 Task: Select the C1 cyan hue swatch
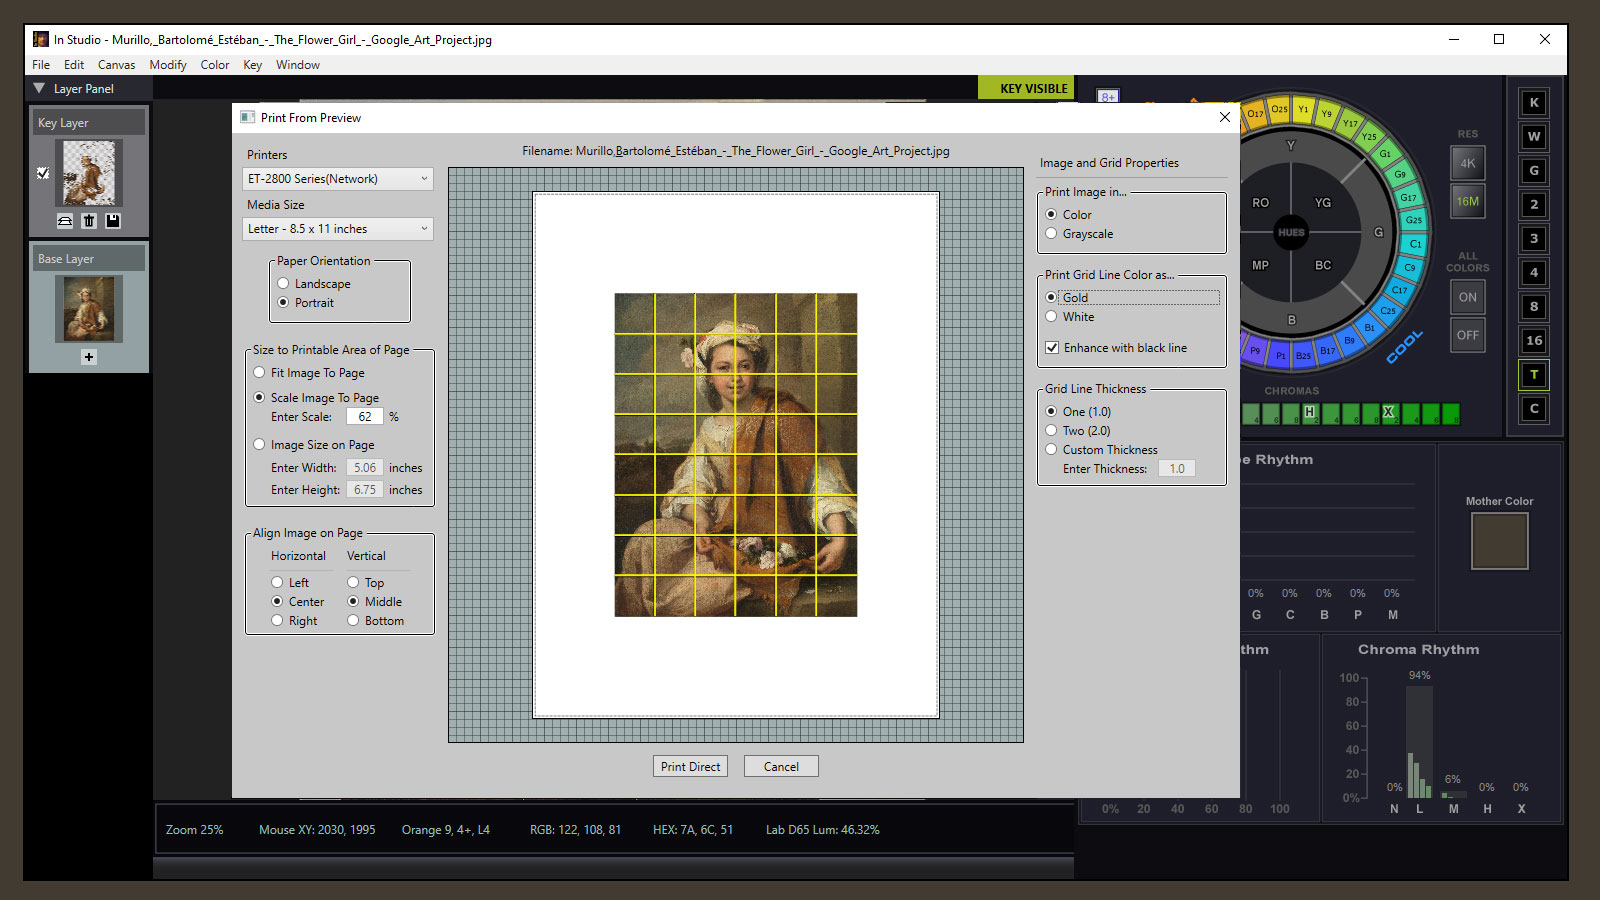1415,243
